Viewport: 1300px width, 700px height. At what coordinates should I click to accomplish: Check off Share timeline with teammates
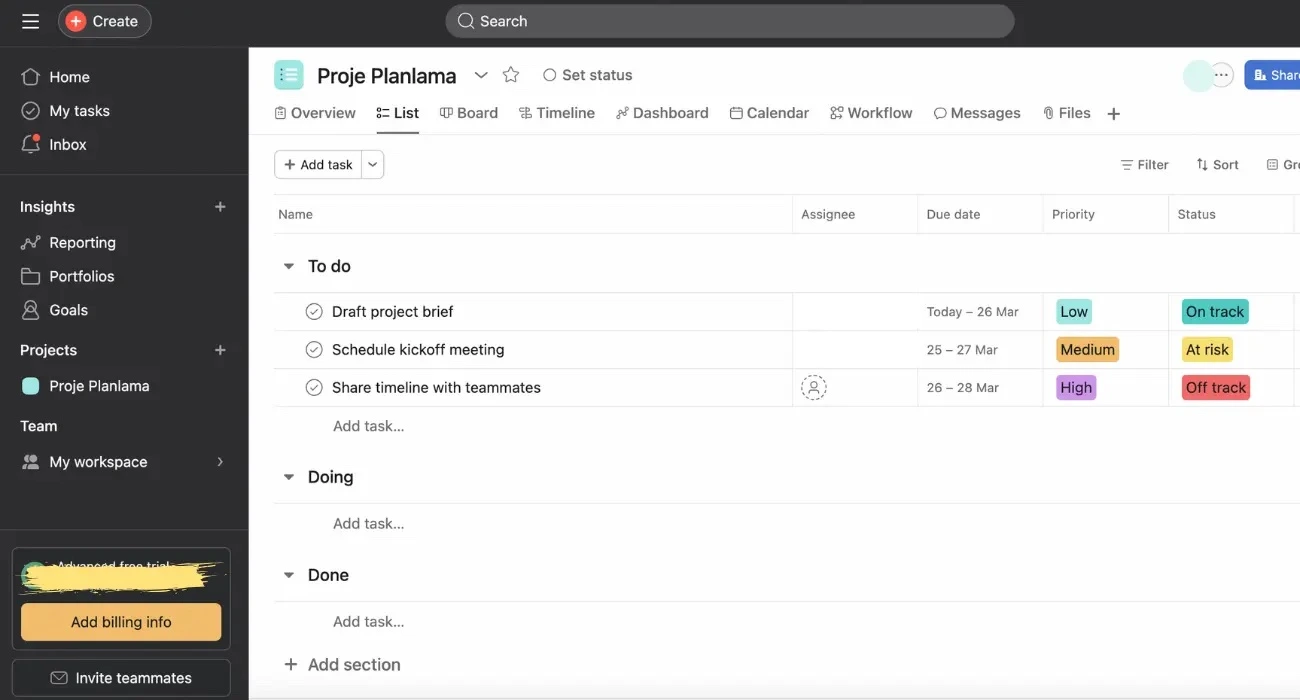coord(313,387)
